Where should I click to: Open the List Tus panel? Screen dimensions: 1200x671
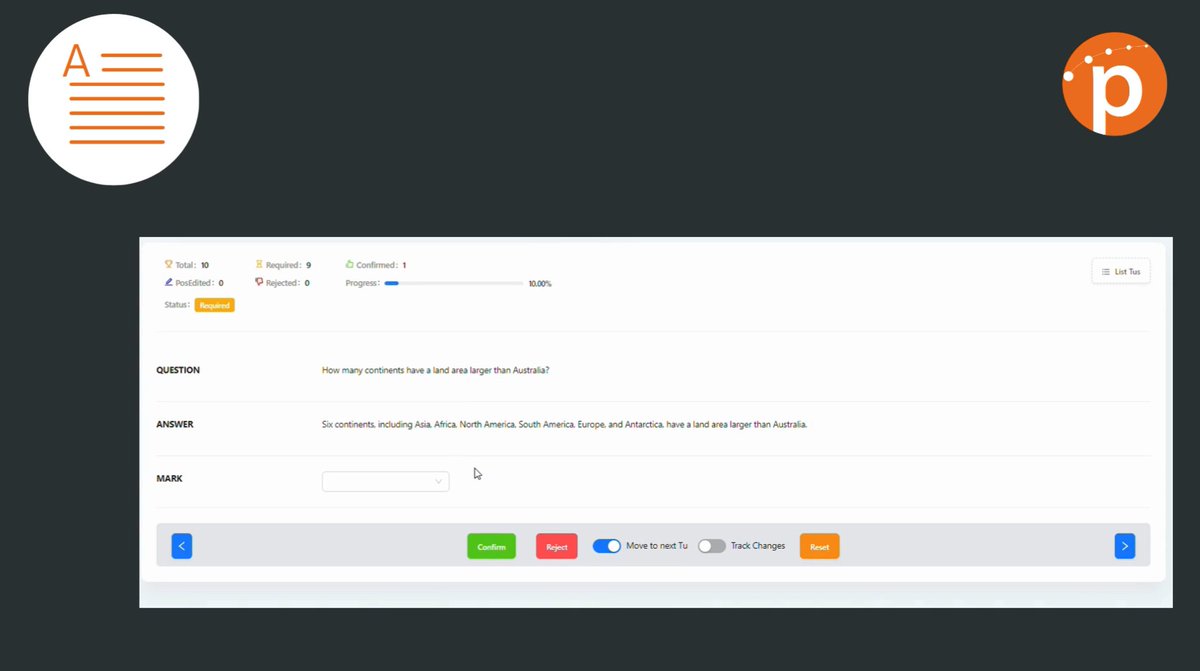coord(1121,272)
